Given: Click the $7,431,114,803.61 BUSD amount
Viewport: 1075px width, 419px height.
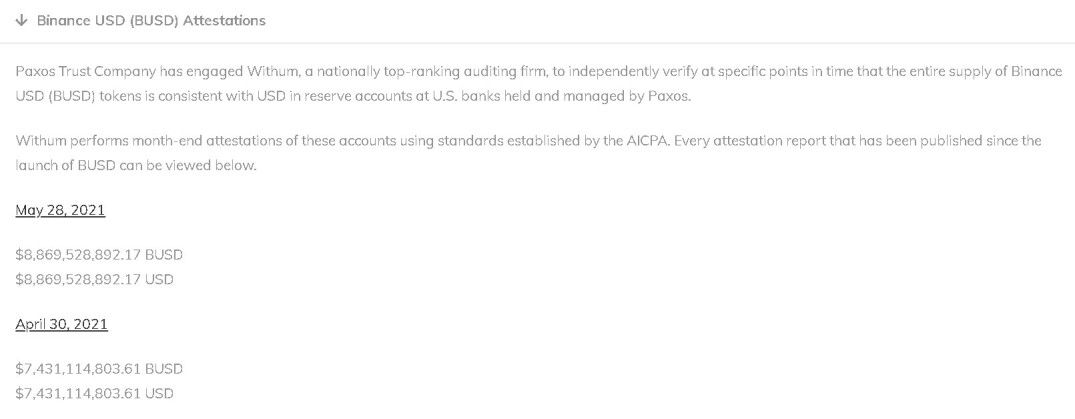Looking at the screenshot, I should coord(99,369).
